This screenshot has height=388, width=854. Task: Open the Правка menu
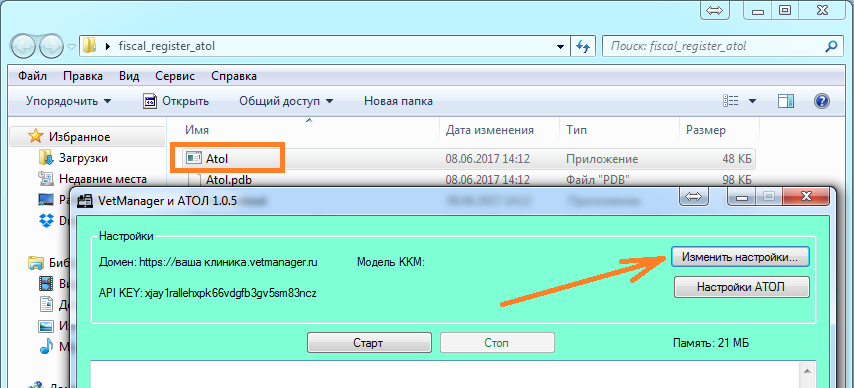[x=83, y=76]
